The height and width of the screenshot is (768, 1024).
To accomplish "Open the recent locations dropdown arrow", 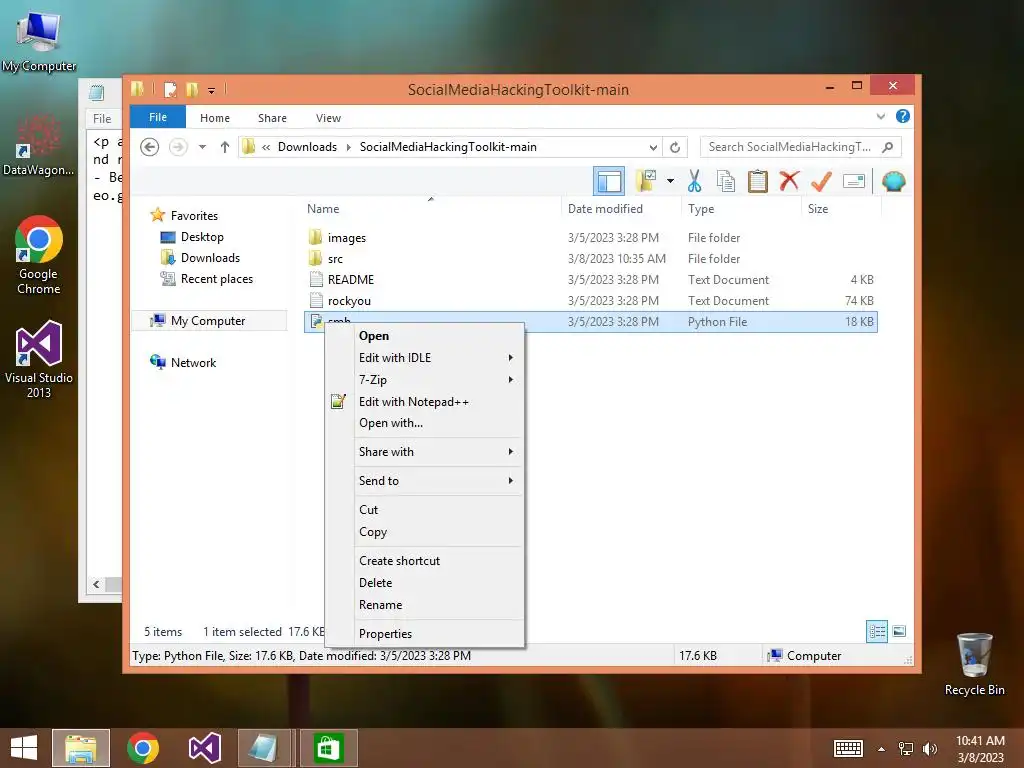I will pos(202,147).
